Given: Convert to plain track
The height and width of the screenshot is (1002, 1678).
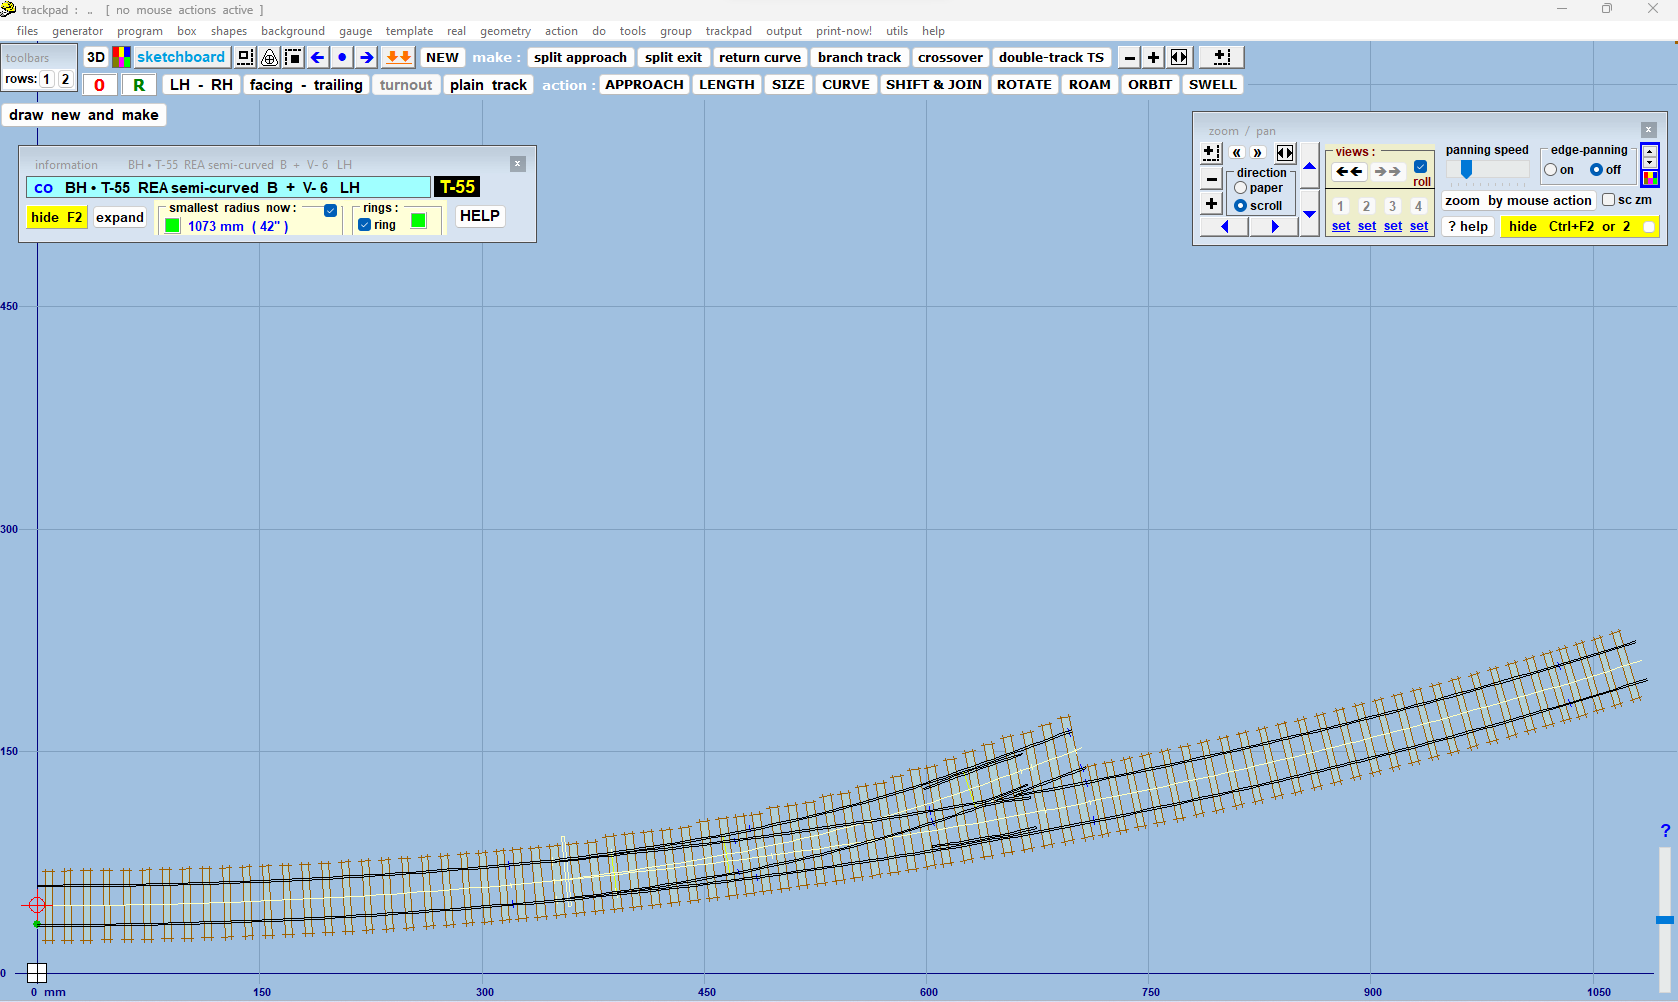Looking at the screenshot, I should click(488, 85).
